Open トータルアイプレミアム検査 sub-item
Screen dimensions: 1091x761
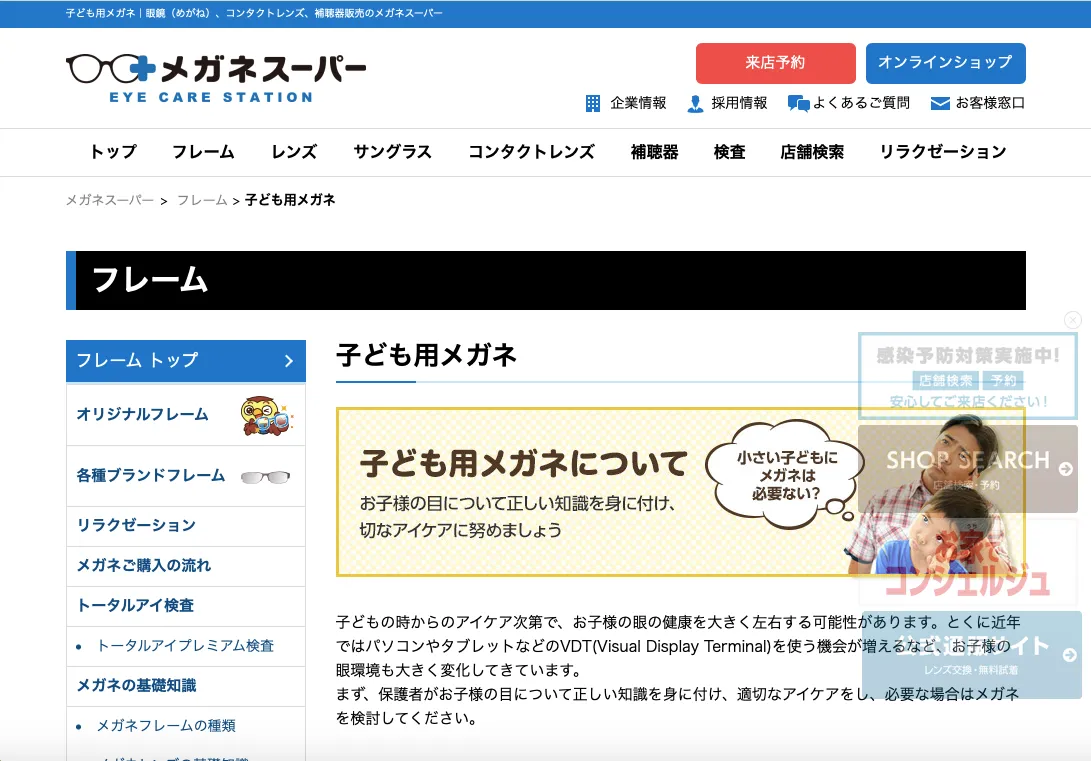(185, 646)
